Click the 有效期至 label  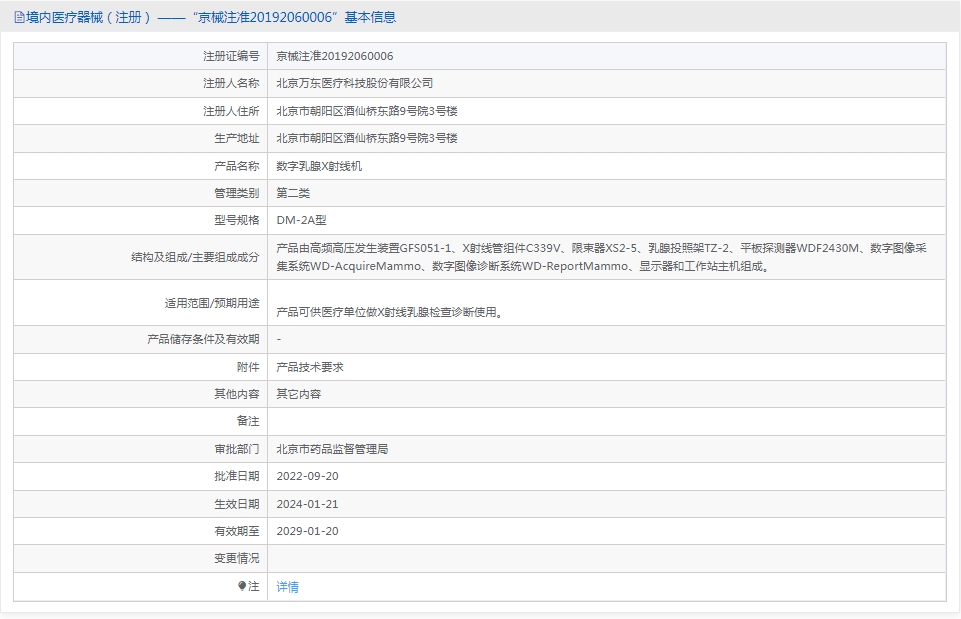click(x=237, y=531)
